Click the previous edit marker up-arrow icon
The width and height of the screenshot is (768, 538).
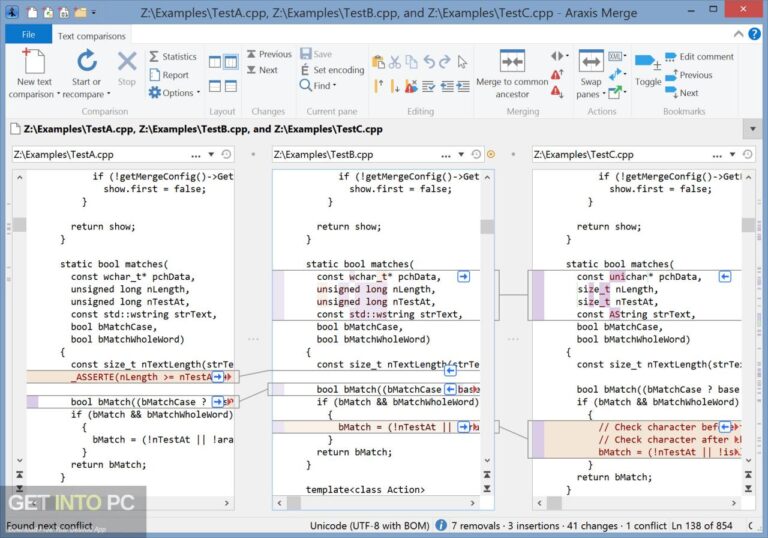click(378, 86)
